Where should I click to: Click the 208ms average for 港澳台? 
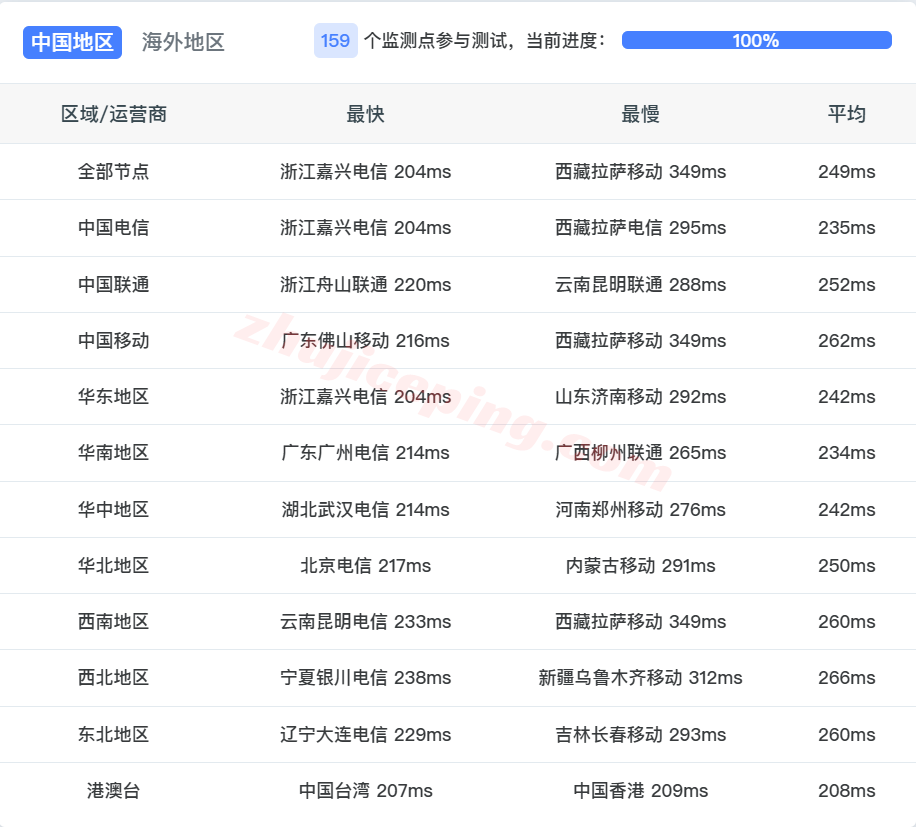[x=849, y=790]
